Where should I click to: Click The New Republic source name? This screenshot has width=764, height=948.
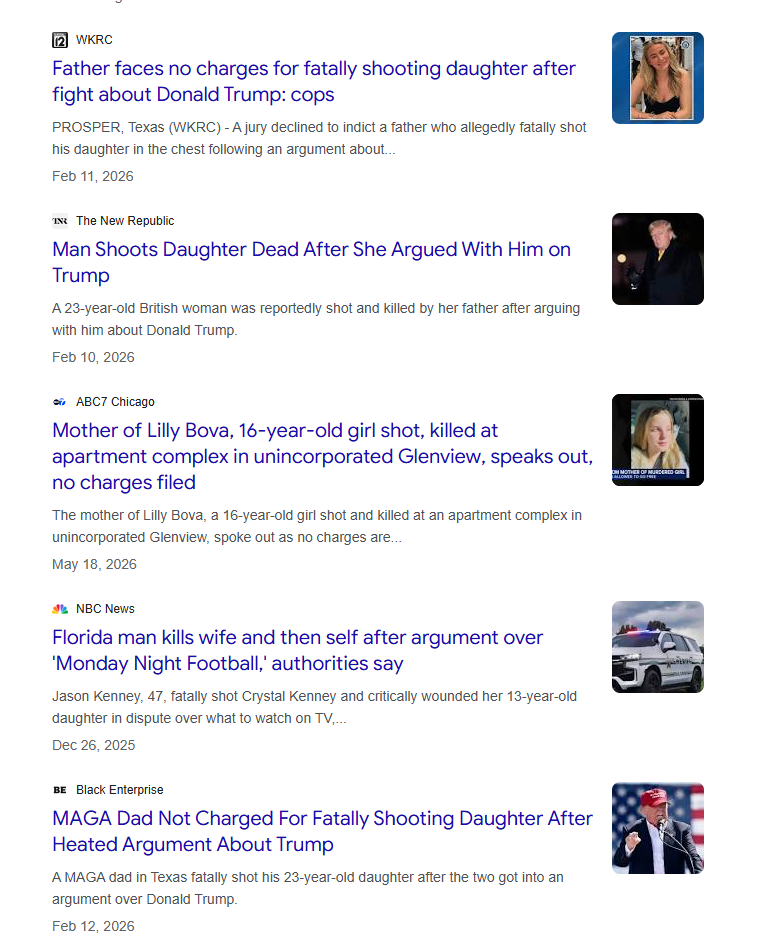(125, 221)
